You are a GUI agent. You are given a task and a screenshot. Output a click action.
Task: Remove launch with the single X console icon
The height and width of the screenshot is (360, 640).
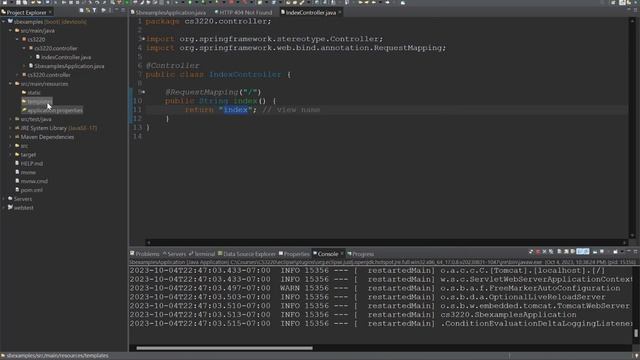(544, 251)
